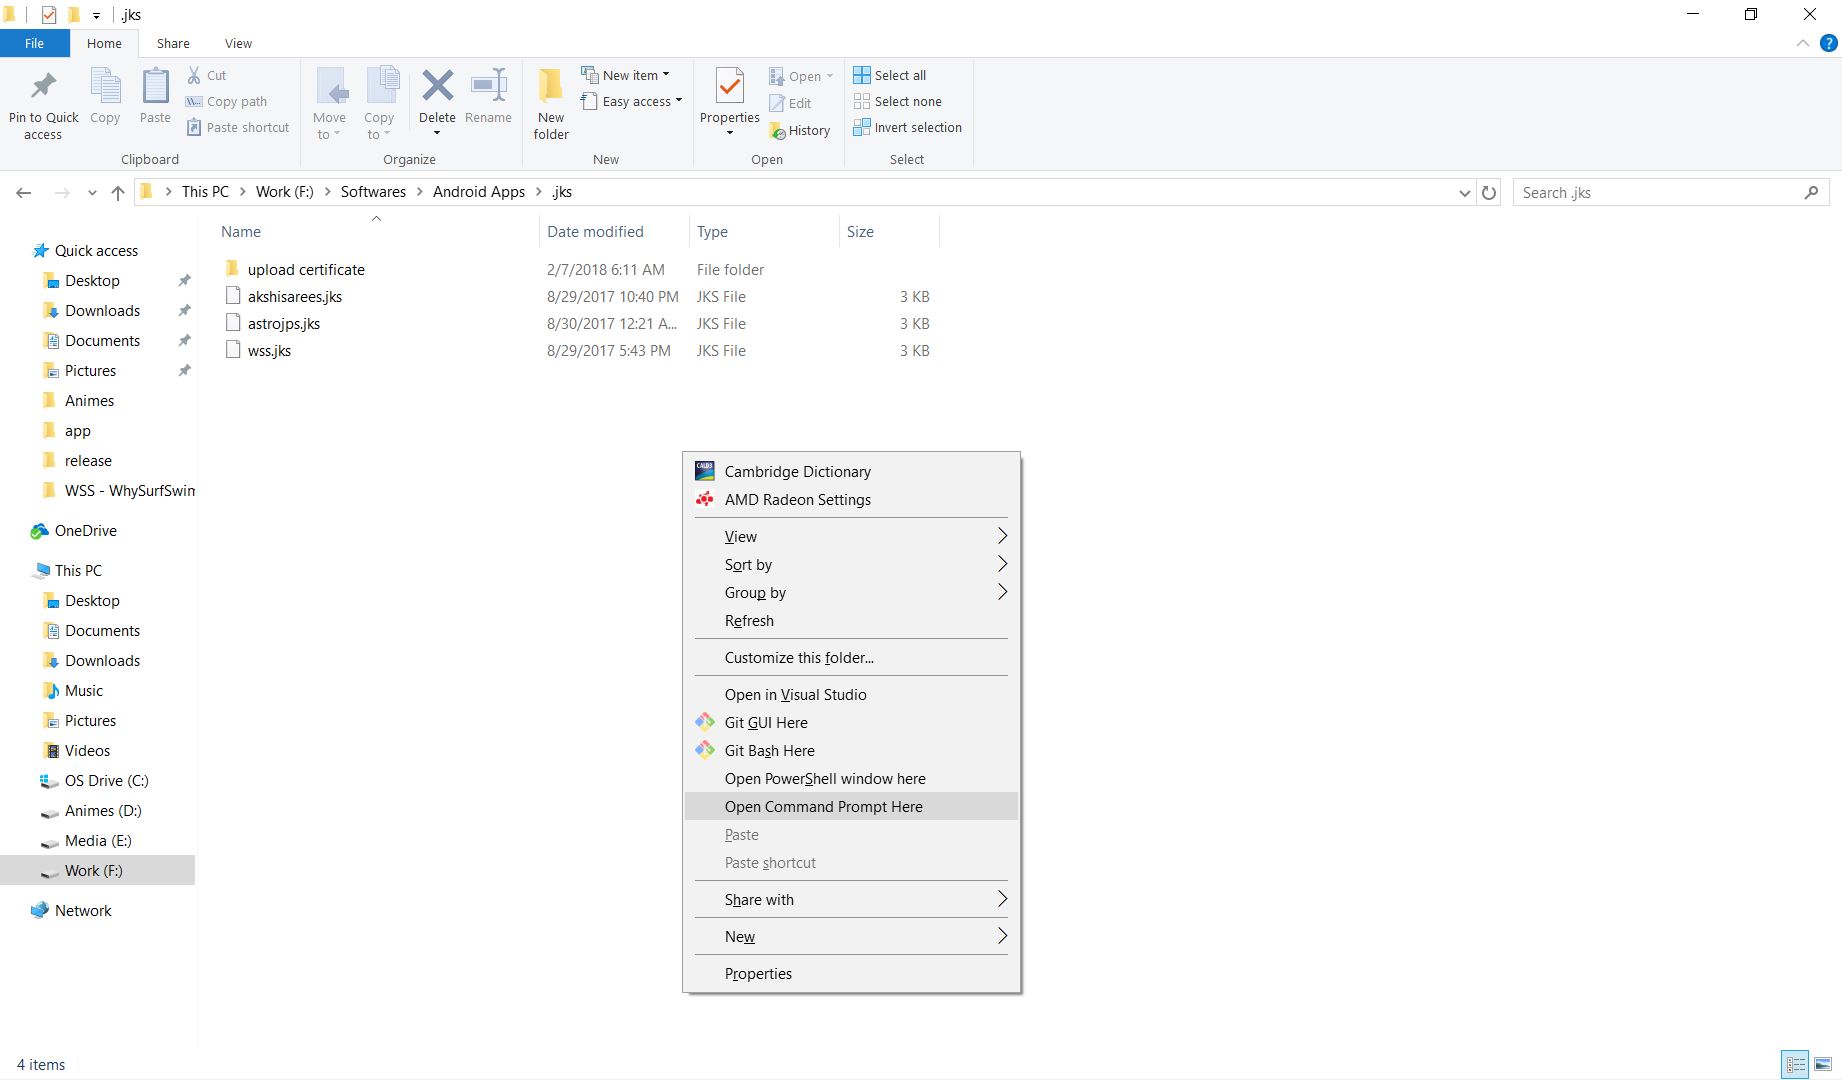Click the Help question mark icon

[x=1829, y=43]
